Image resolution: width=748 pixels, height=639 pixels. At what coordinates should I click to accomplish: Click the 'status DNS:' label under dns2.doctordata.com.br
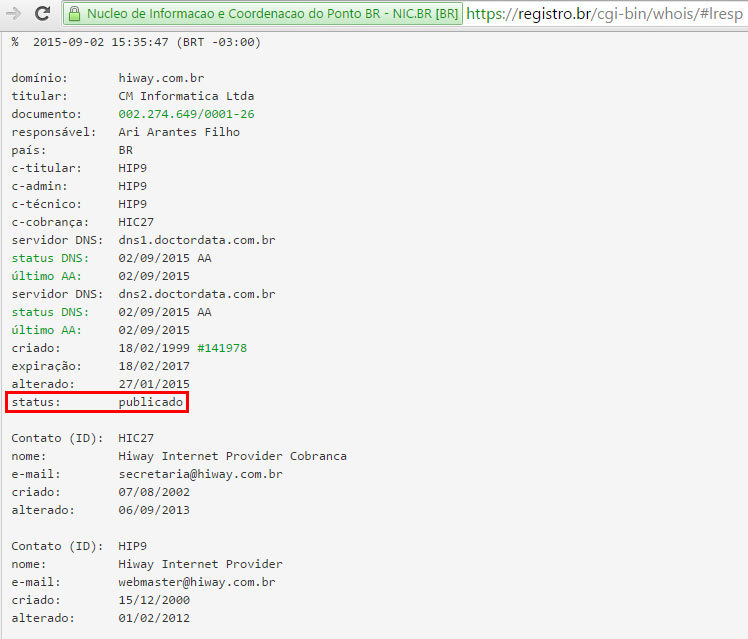point(50,312)
